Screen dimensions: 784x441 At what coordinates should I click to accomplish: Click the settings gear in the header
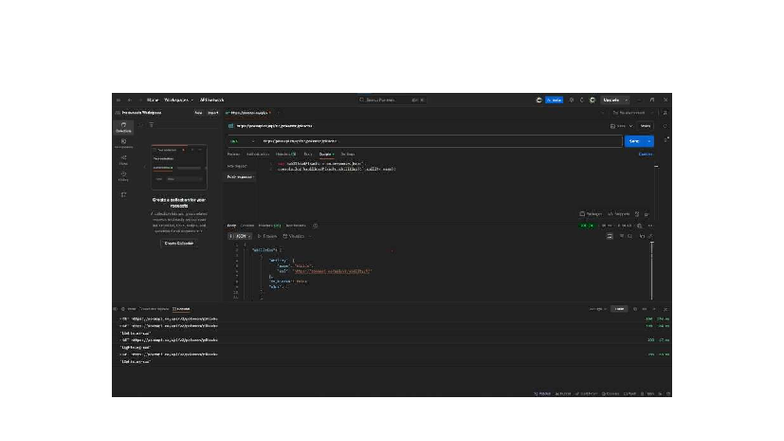point(572,100)
